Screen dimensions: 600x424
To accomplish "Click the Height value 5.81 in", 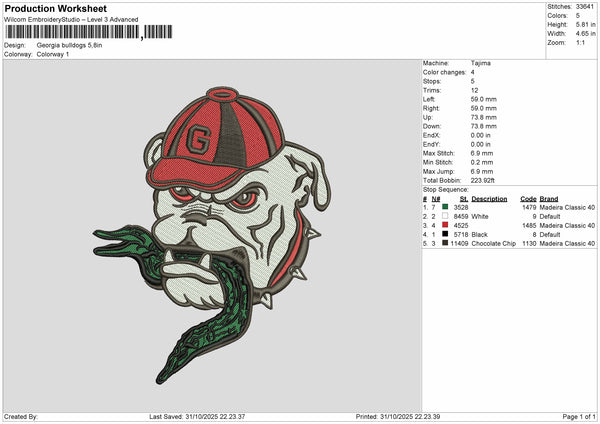I will click(x=585, y=24).
